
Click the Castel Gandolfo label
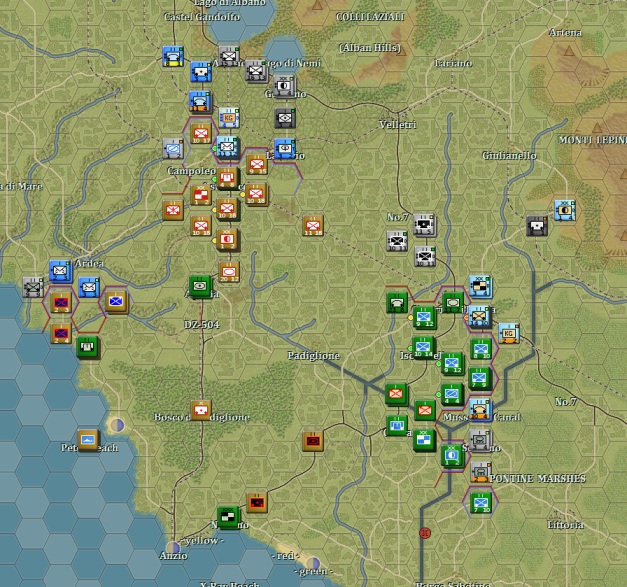(x=202, y=17)
